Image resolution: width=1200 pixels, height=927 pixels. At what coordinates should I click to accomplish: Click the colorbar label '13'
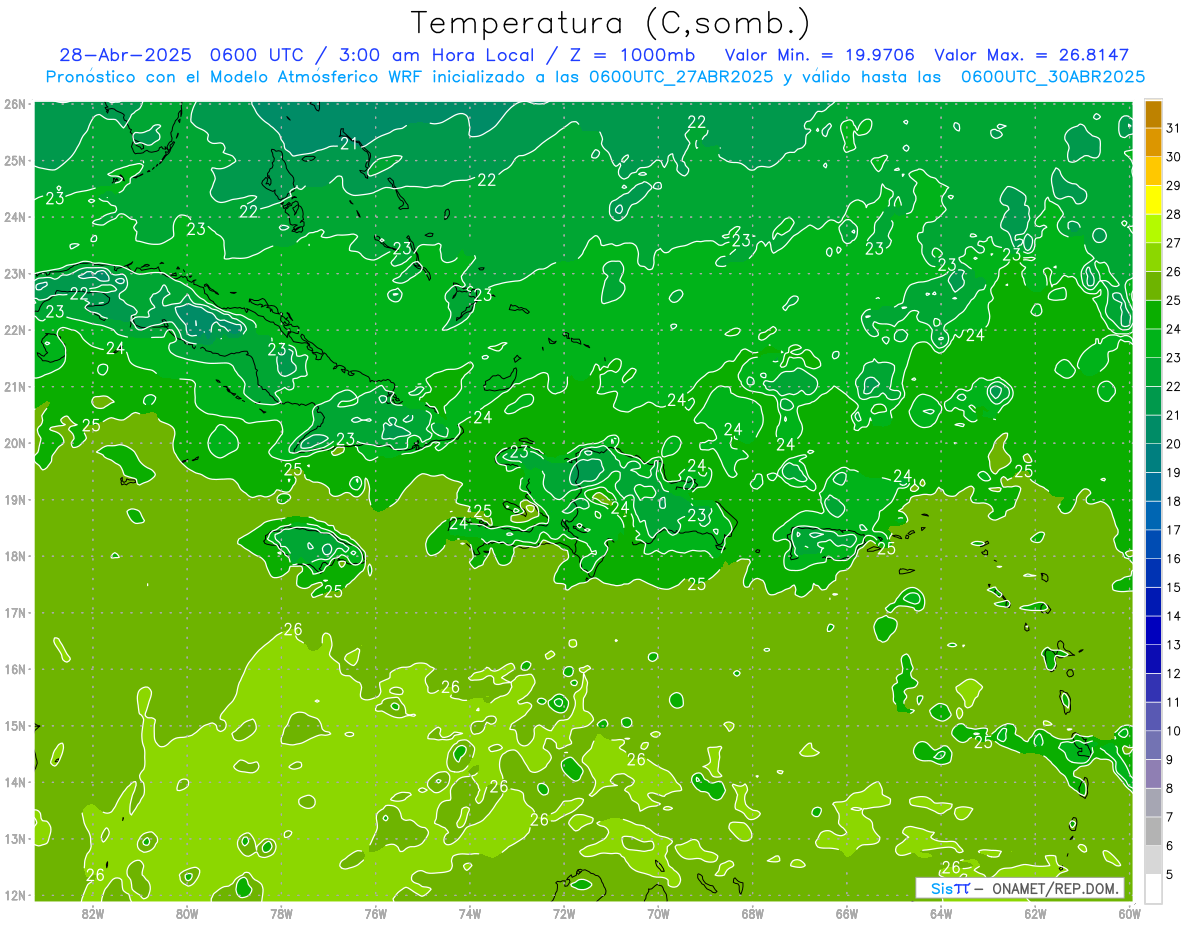click(x=1173, y=645)
